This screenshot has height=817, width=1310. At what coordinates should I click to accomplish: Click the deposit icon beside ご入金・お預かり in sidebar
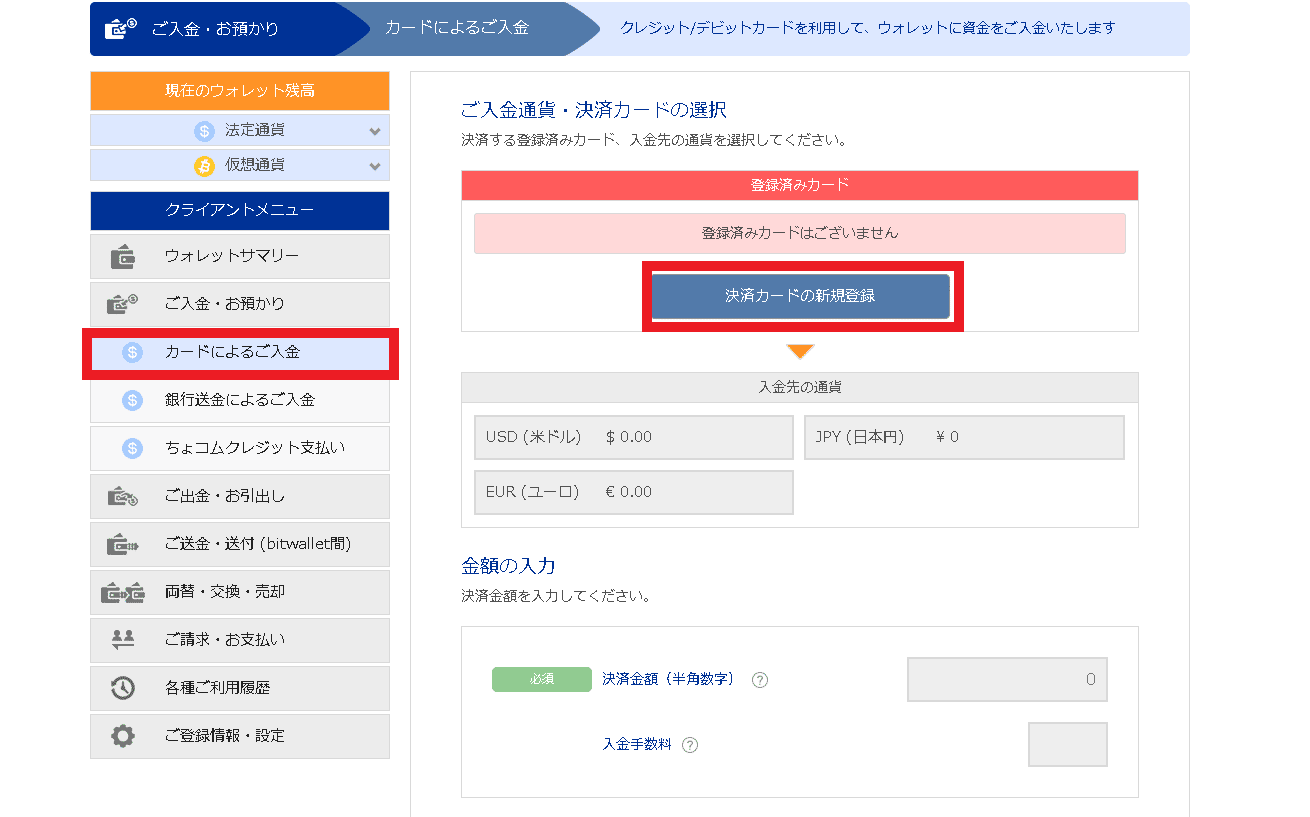point(123,304)
